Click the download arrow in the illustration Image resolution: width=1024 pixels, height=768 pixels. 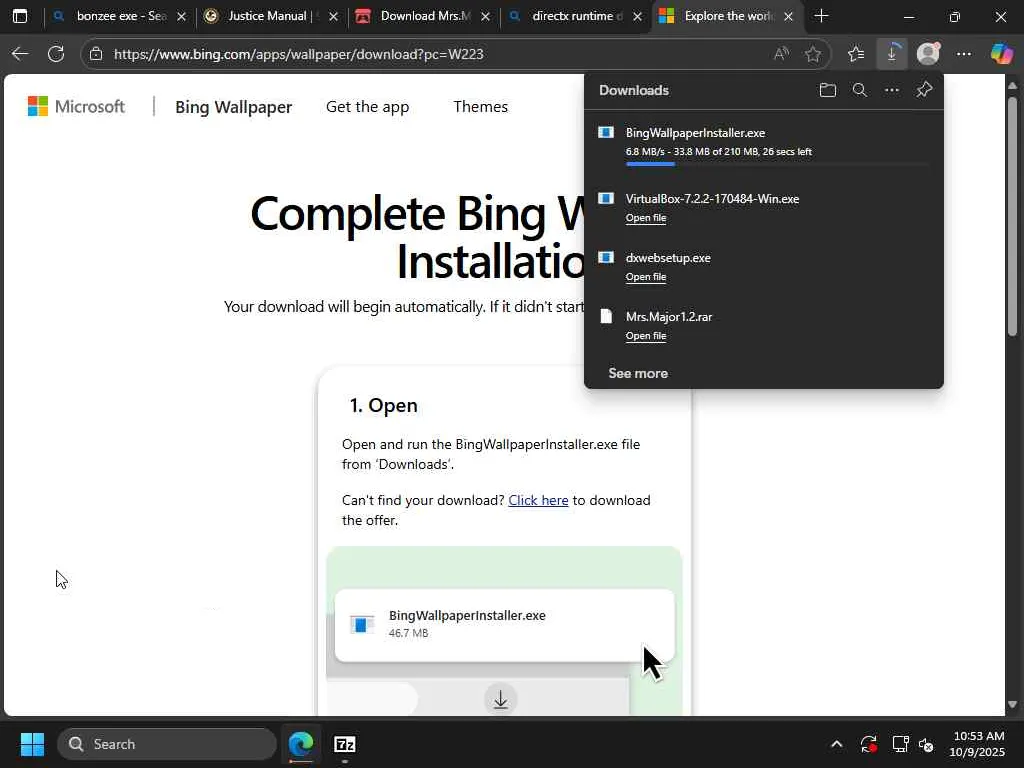click(x=501, y=699)
